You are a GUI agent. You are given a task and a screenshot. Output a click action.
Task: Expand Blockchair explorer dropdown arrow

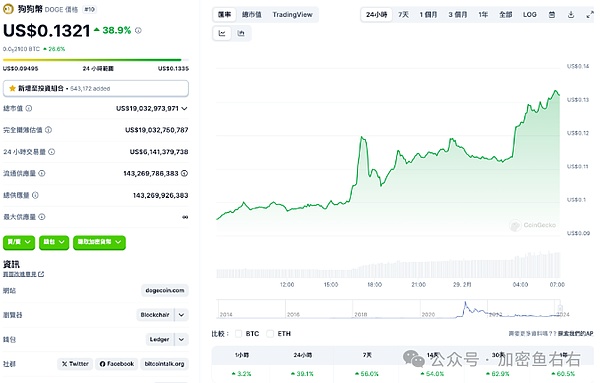[x=181, y=315]
